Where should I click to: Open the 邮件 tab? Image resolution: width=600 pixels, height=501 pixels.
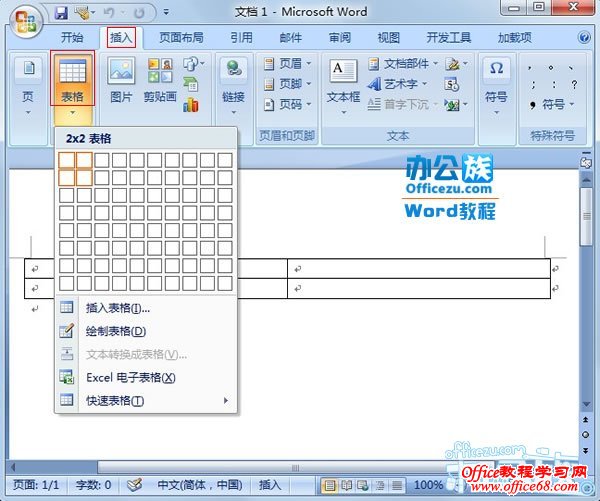tap(290, 38)
